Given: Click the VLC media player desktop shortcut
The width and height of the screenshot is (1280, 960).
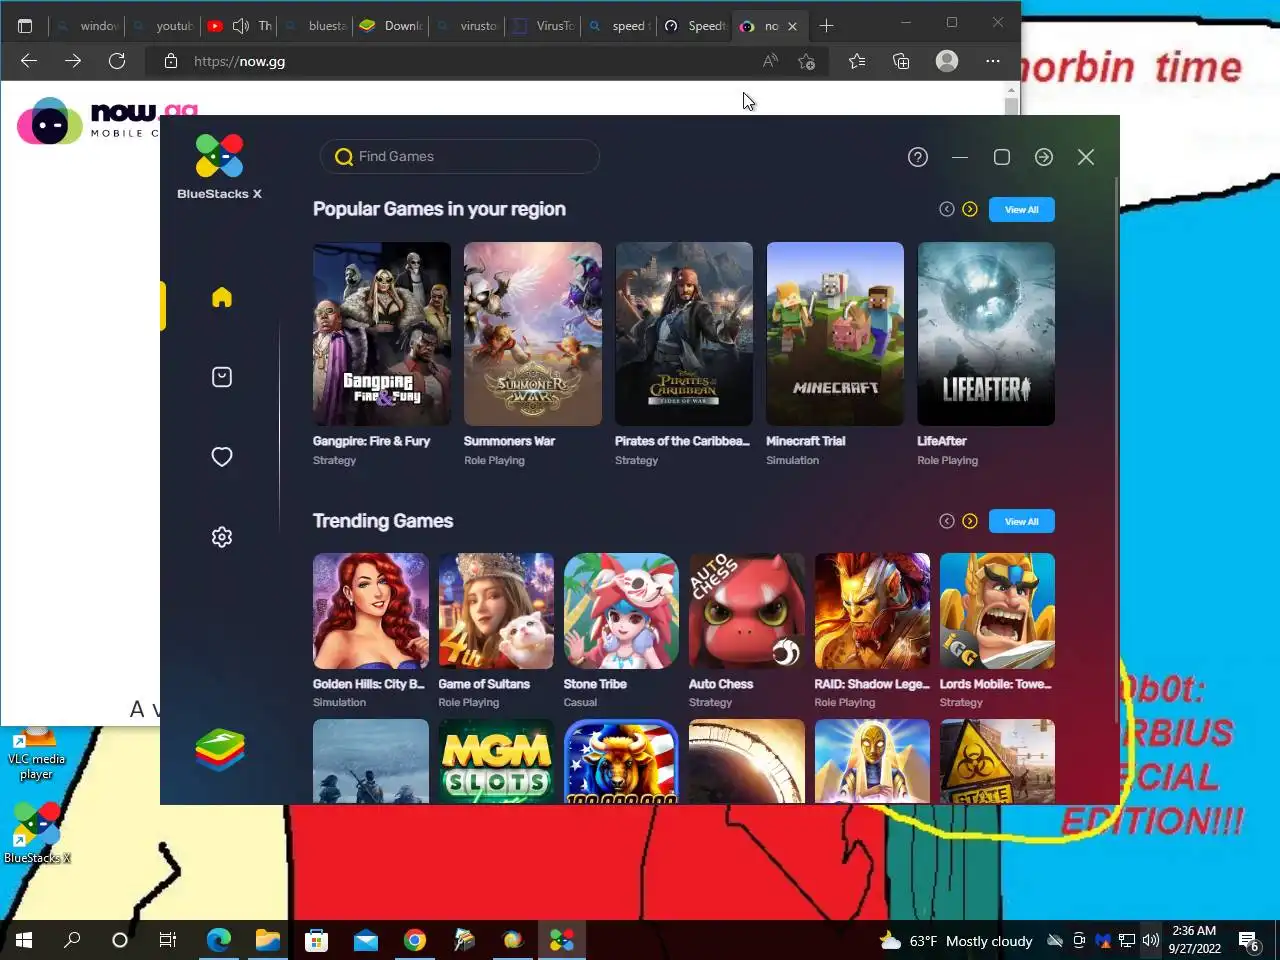Looking at the screenshot, I should click(x=36, y=752).
